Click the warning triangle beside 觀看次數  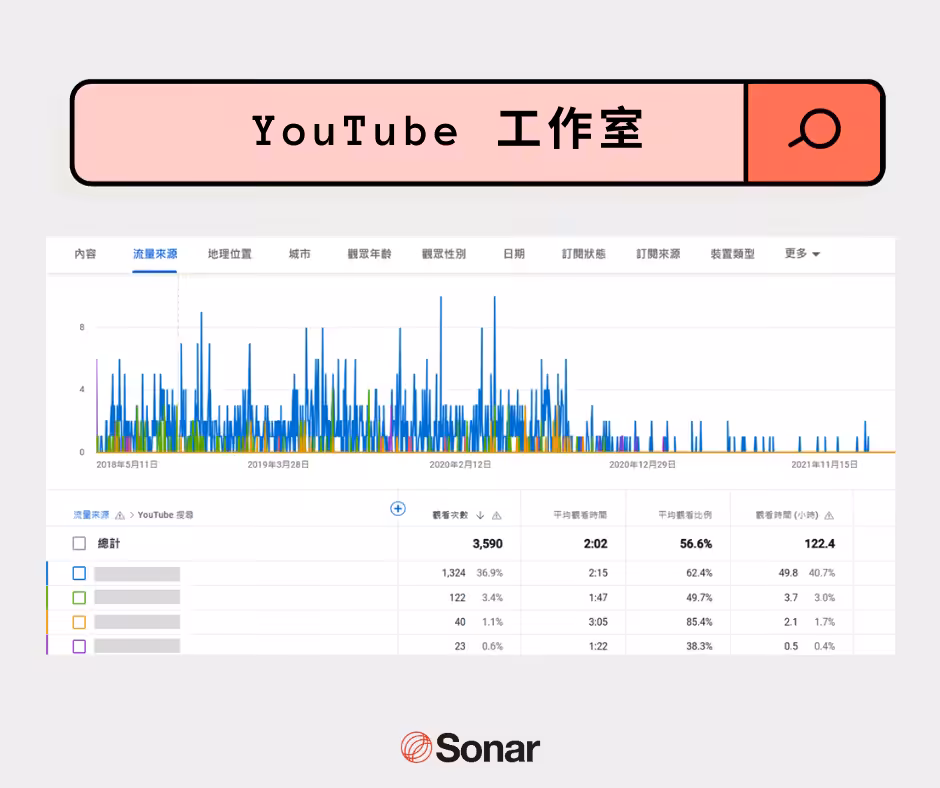click(x=496, y=515)
